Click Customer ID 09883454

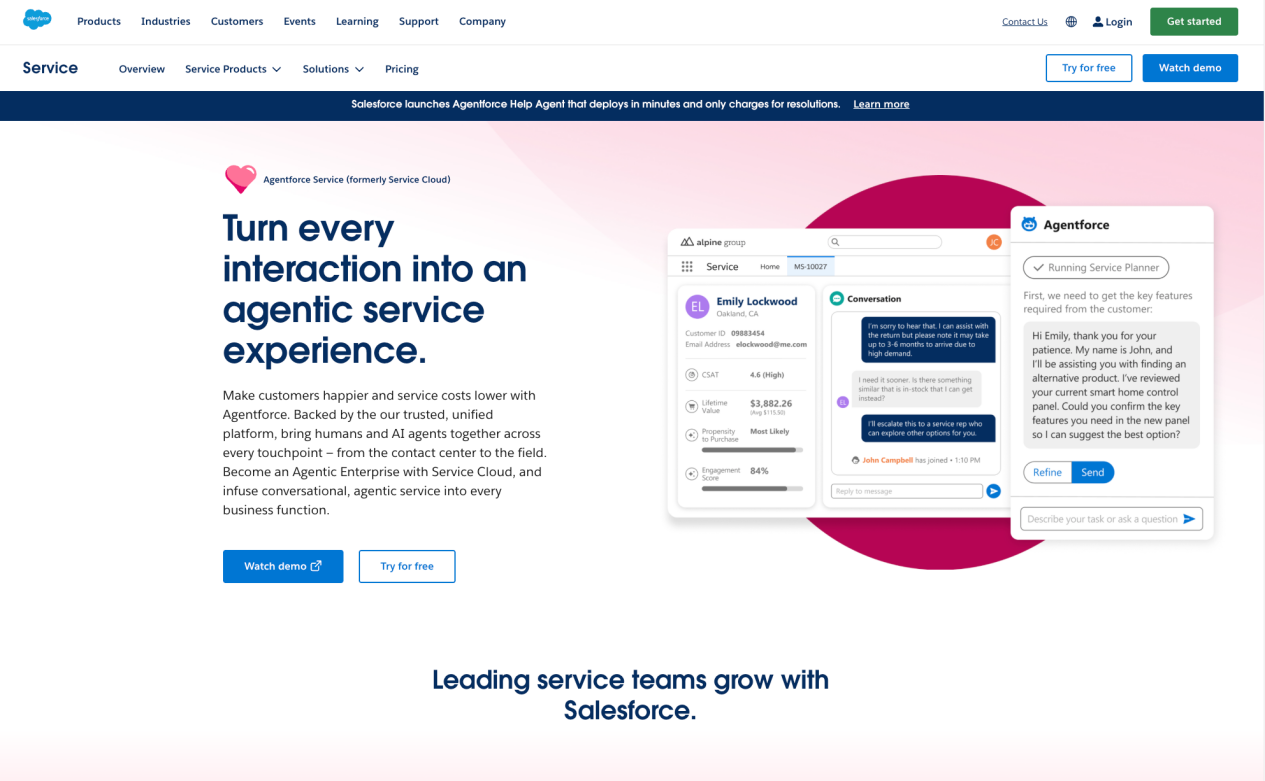[x=725, y=333]
